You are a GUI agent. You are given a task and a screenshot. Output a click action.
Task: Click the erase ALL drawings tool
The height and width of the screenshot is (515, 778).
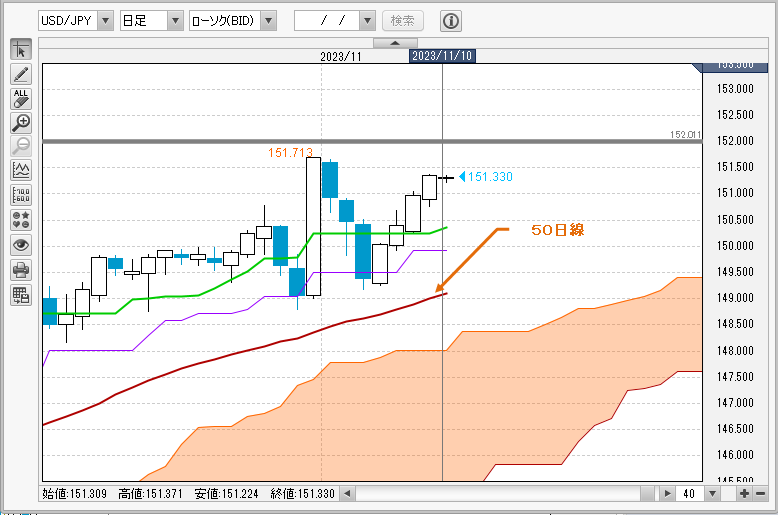click(21, 99)
